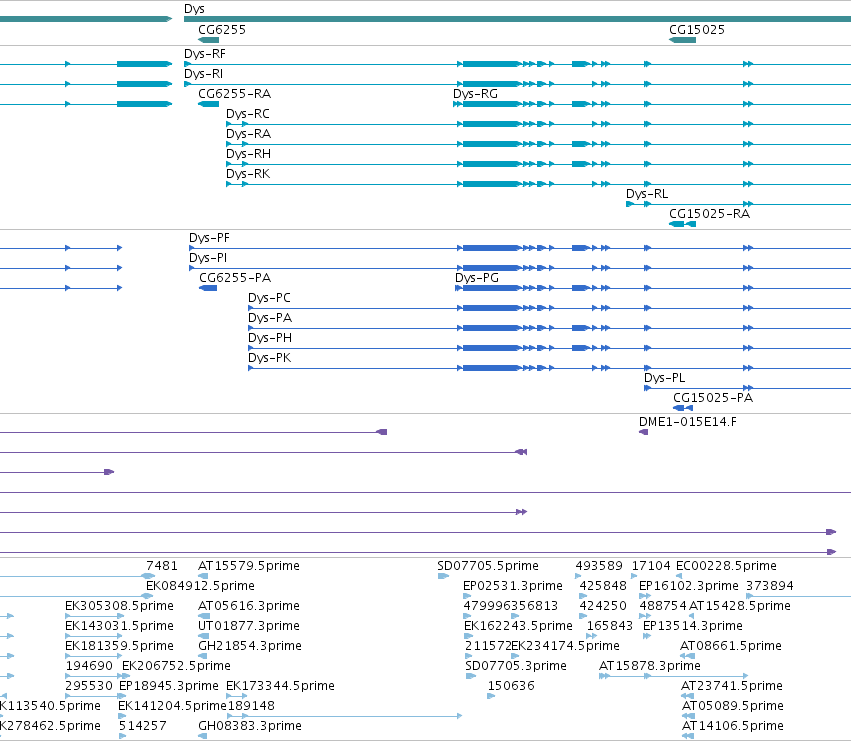
Task: Click the Dys gene label
Action: pyautogui.click(x=194, y=9)
